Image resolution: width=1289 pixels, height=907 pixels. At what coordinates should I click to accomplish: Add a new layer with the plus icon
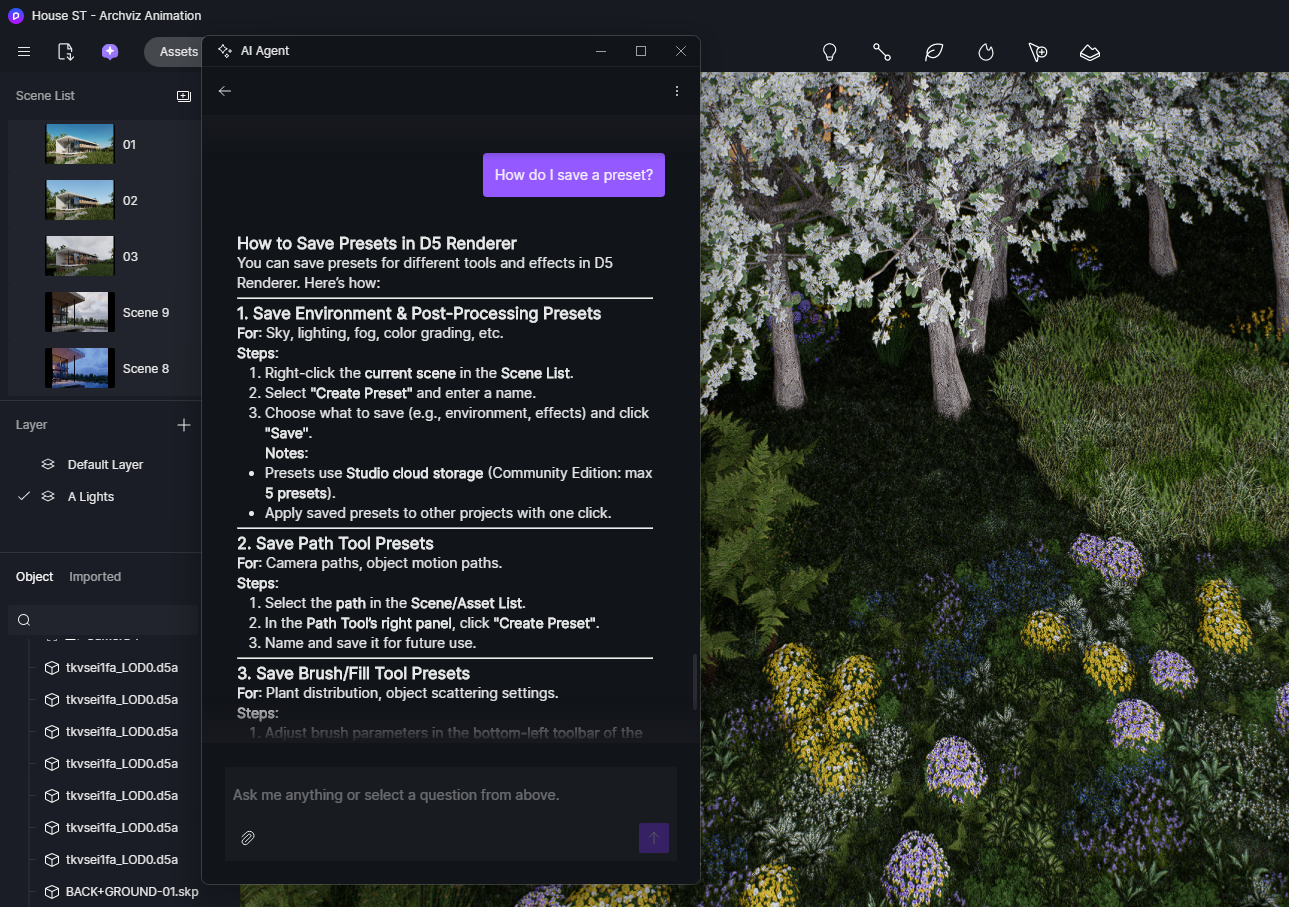coord(184,425)
